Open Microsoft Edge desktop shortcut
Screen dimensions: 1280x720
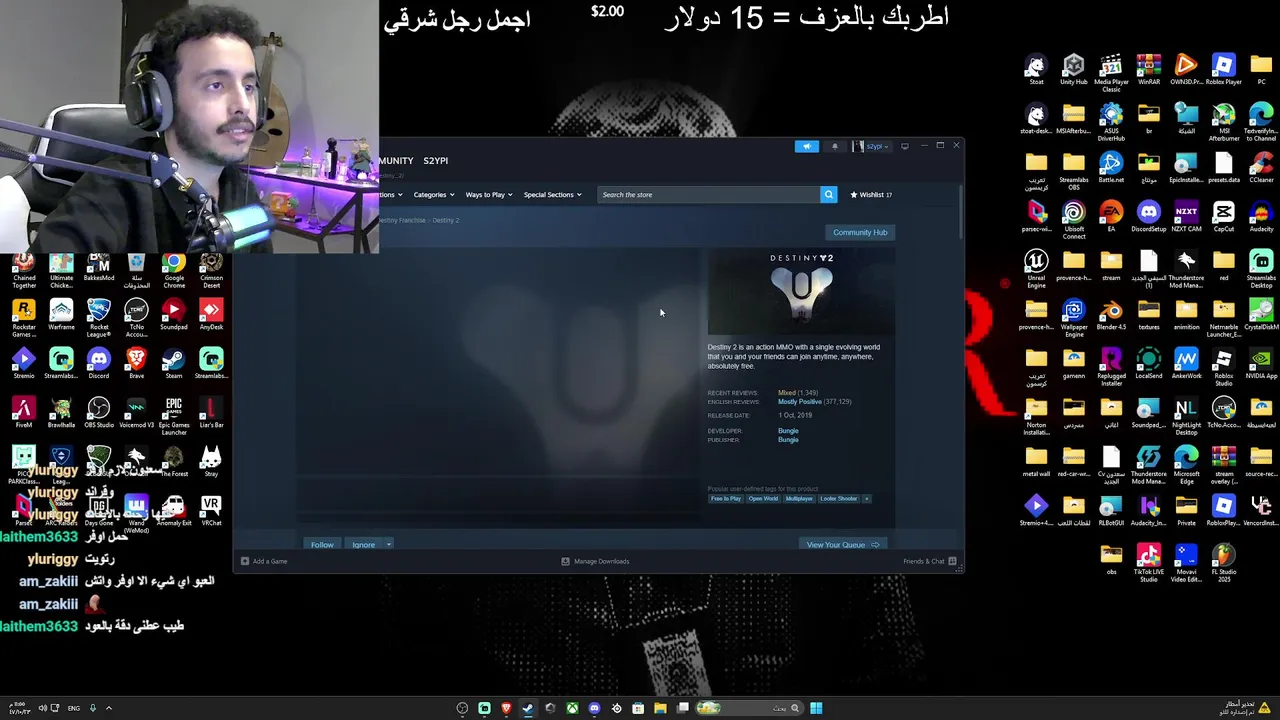[x=1186, y=464]
